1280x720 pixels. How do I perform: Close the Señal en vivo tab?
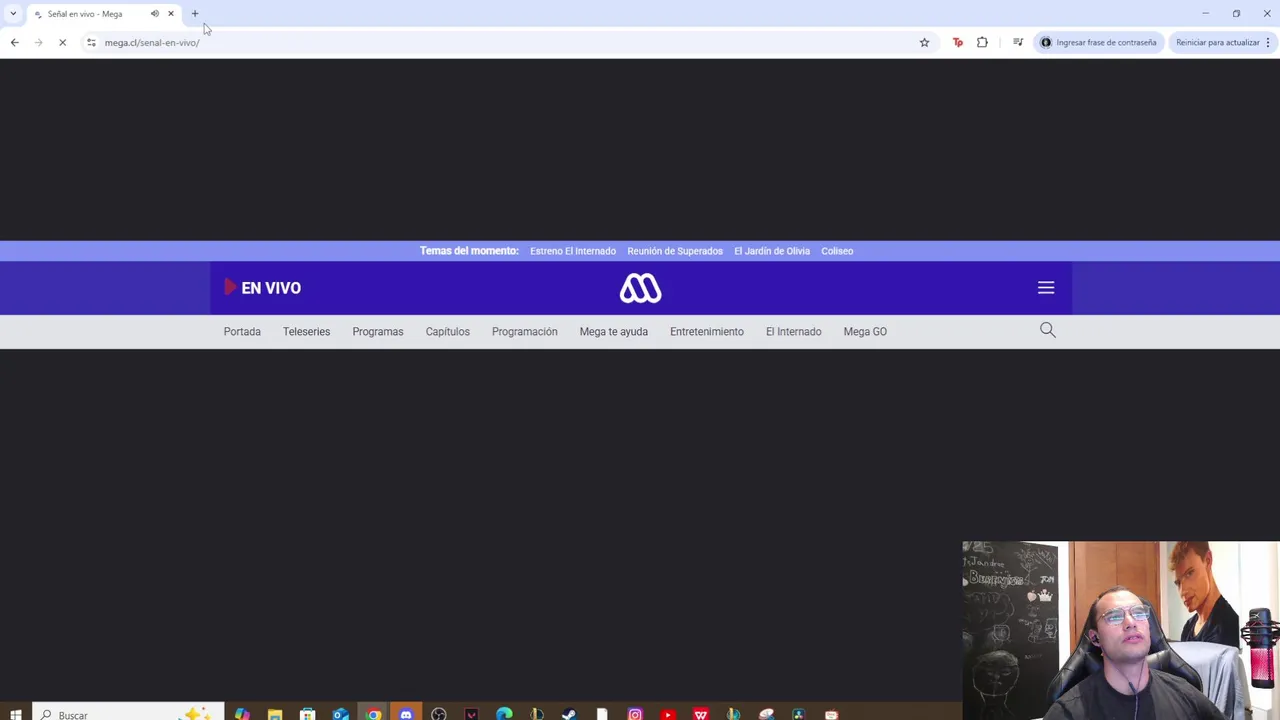(x=171, y=14)
